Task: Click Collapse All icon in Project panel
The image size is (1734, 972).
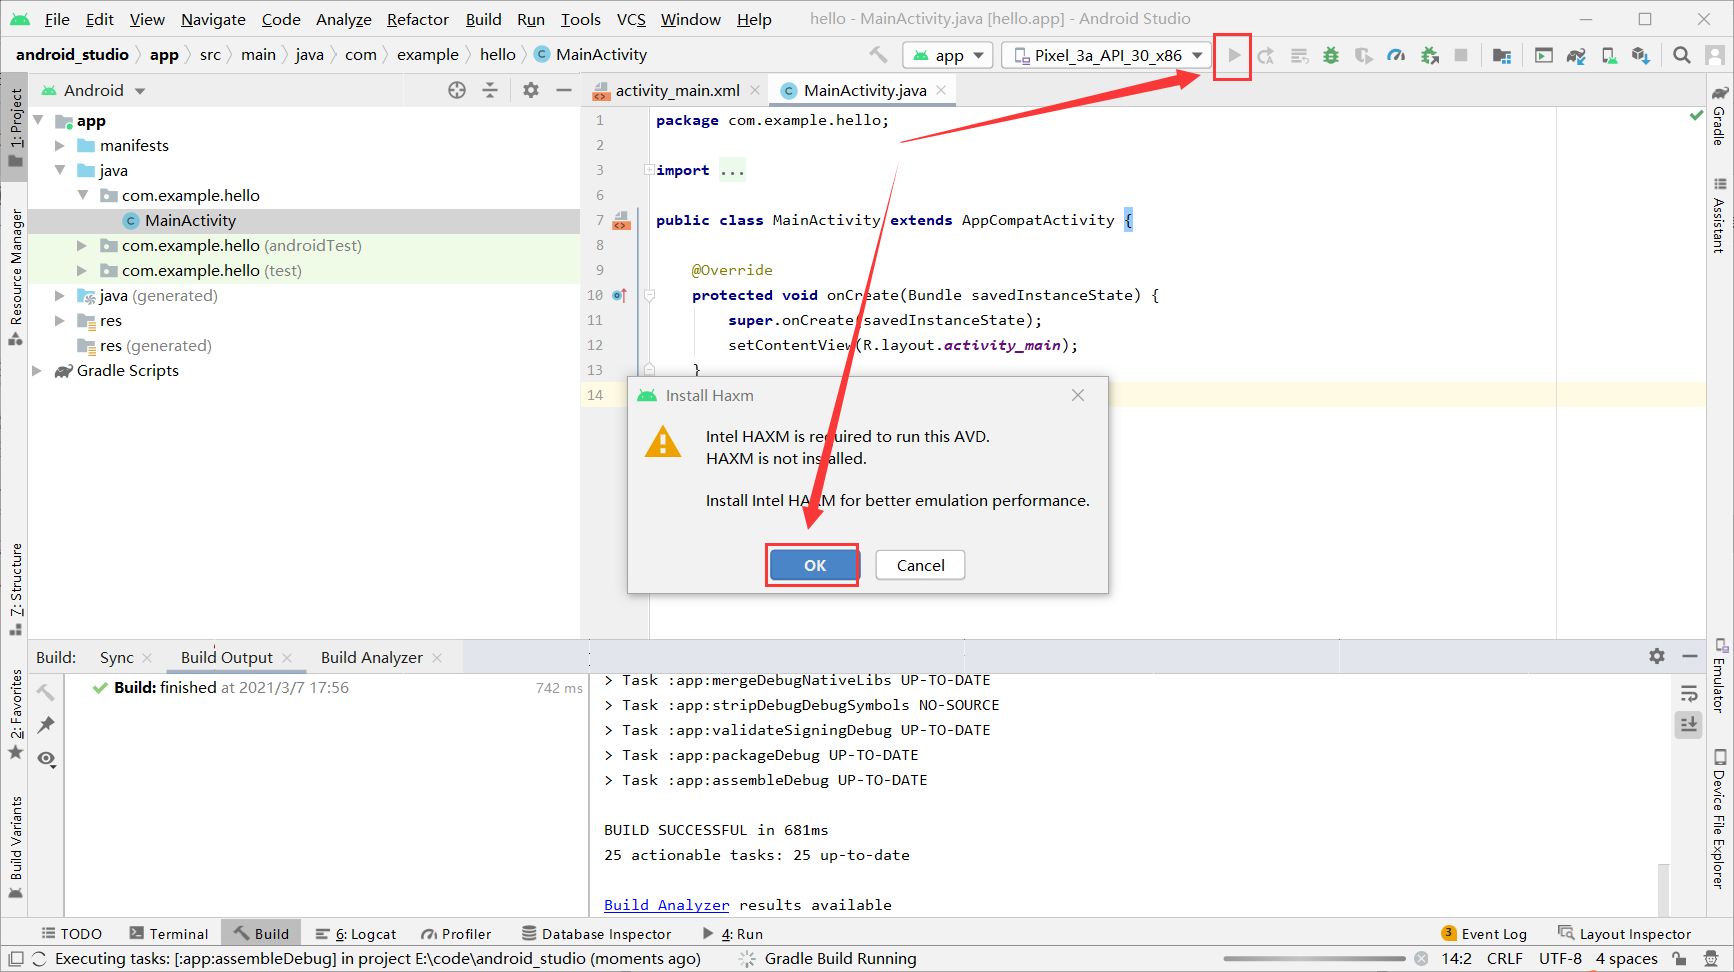Action: tap(490, 90)
